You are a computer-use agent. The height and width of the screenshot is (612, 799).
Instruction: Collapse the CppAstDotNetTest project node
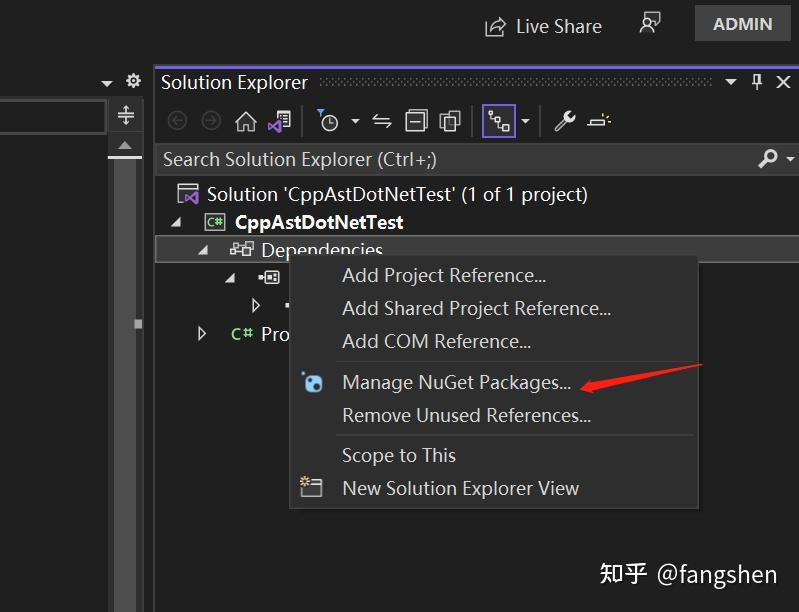pos(178,222)
